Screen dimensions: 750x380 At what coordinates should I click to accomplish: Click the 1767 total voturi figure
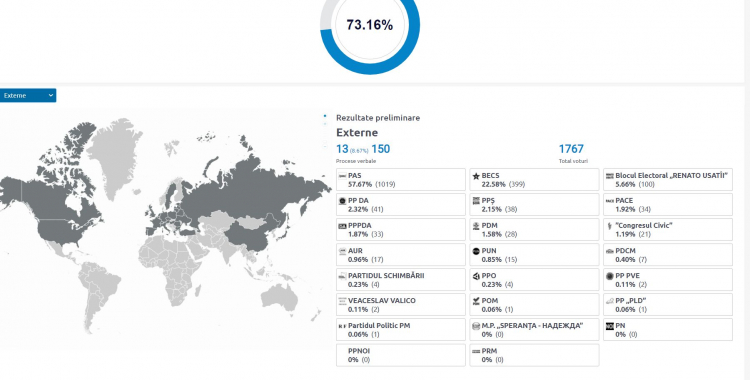click(x=571, y=149)
